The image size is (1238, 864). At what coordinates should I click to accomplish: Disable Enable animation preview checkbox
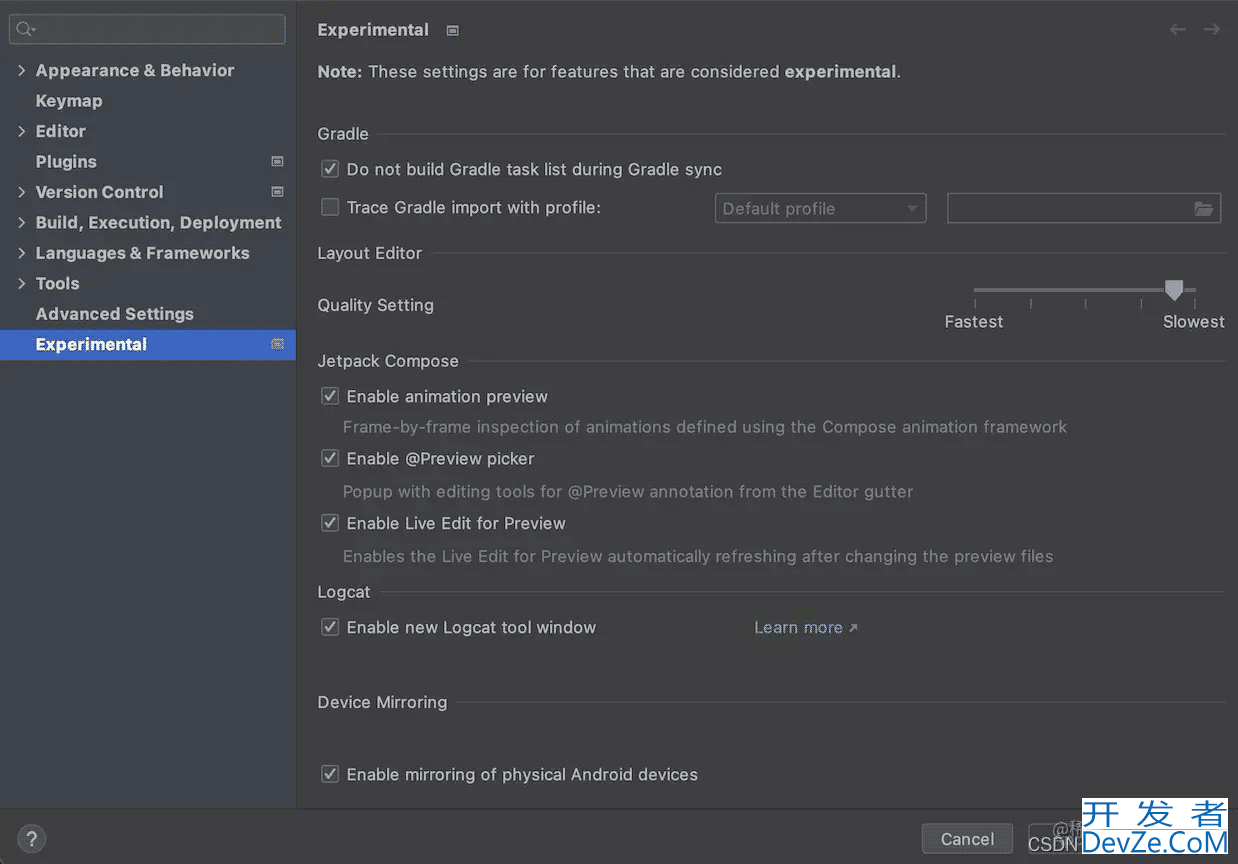point(330,397)
